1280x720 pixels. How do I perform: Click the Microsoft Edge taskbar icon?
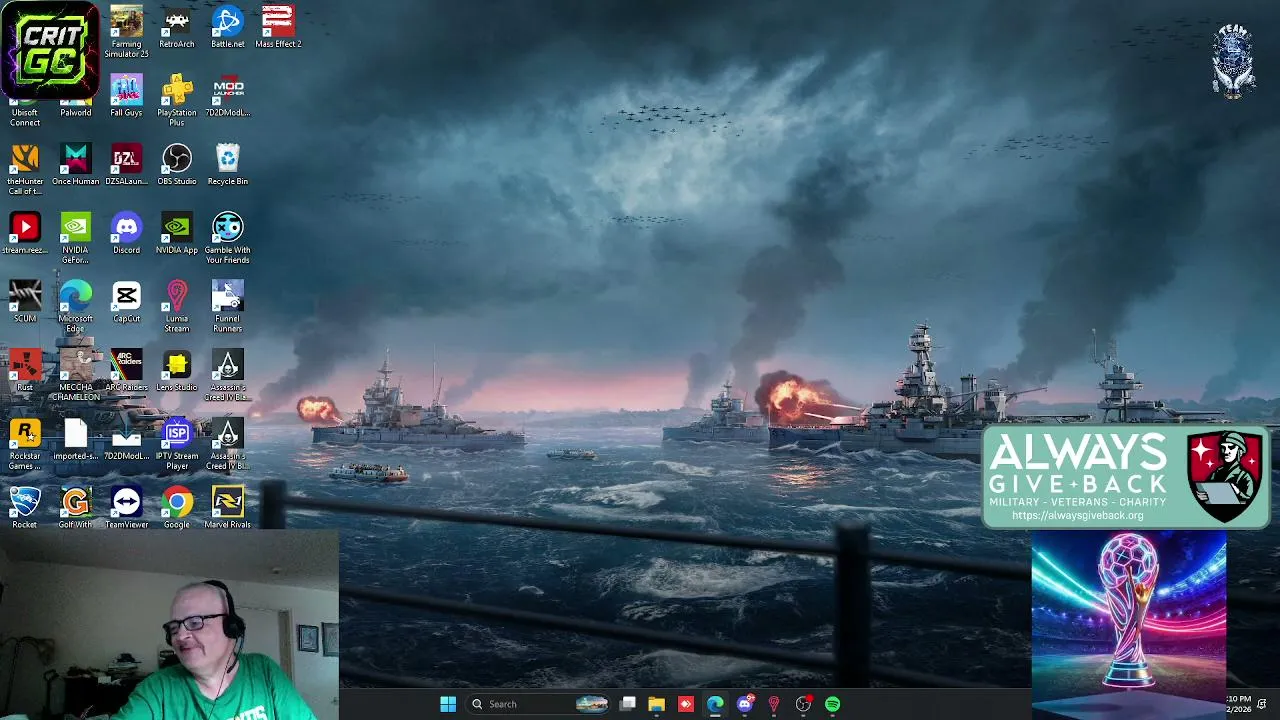(x=715, y=704)
